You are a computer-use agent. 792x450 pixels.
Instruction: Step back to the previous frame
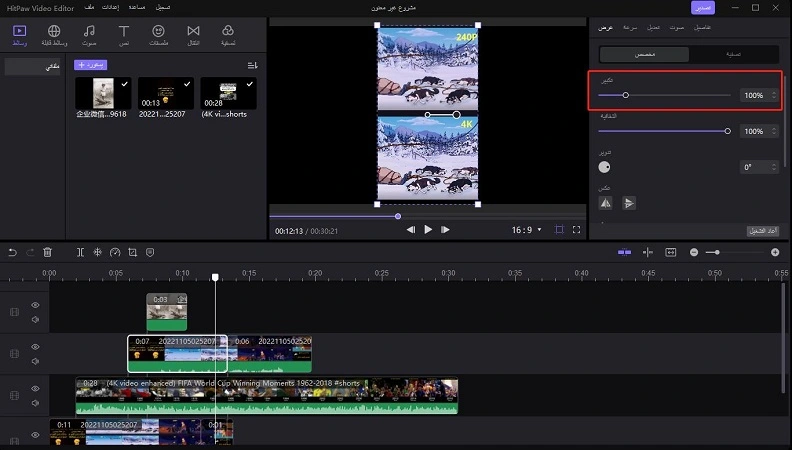[411, 229]
